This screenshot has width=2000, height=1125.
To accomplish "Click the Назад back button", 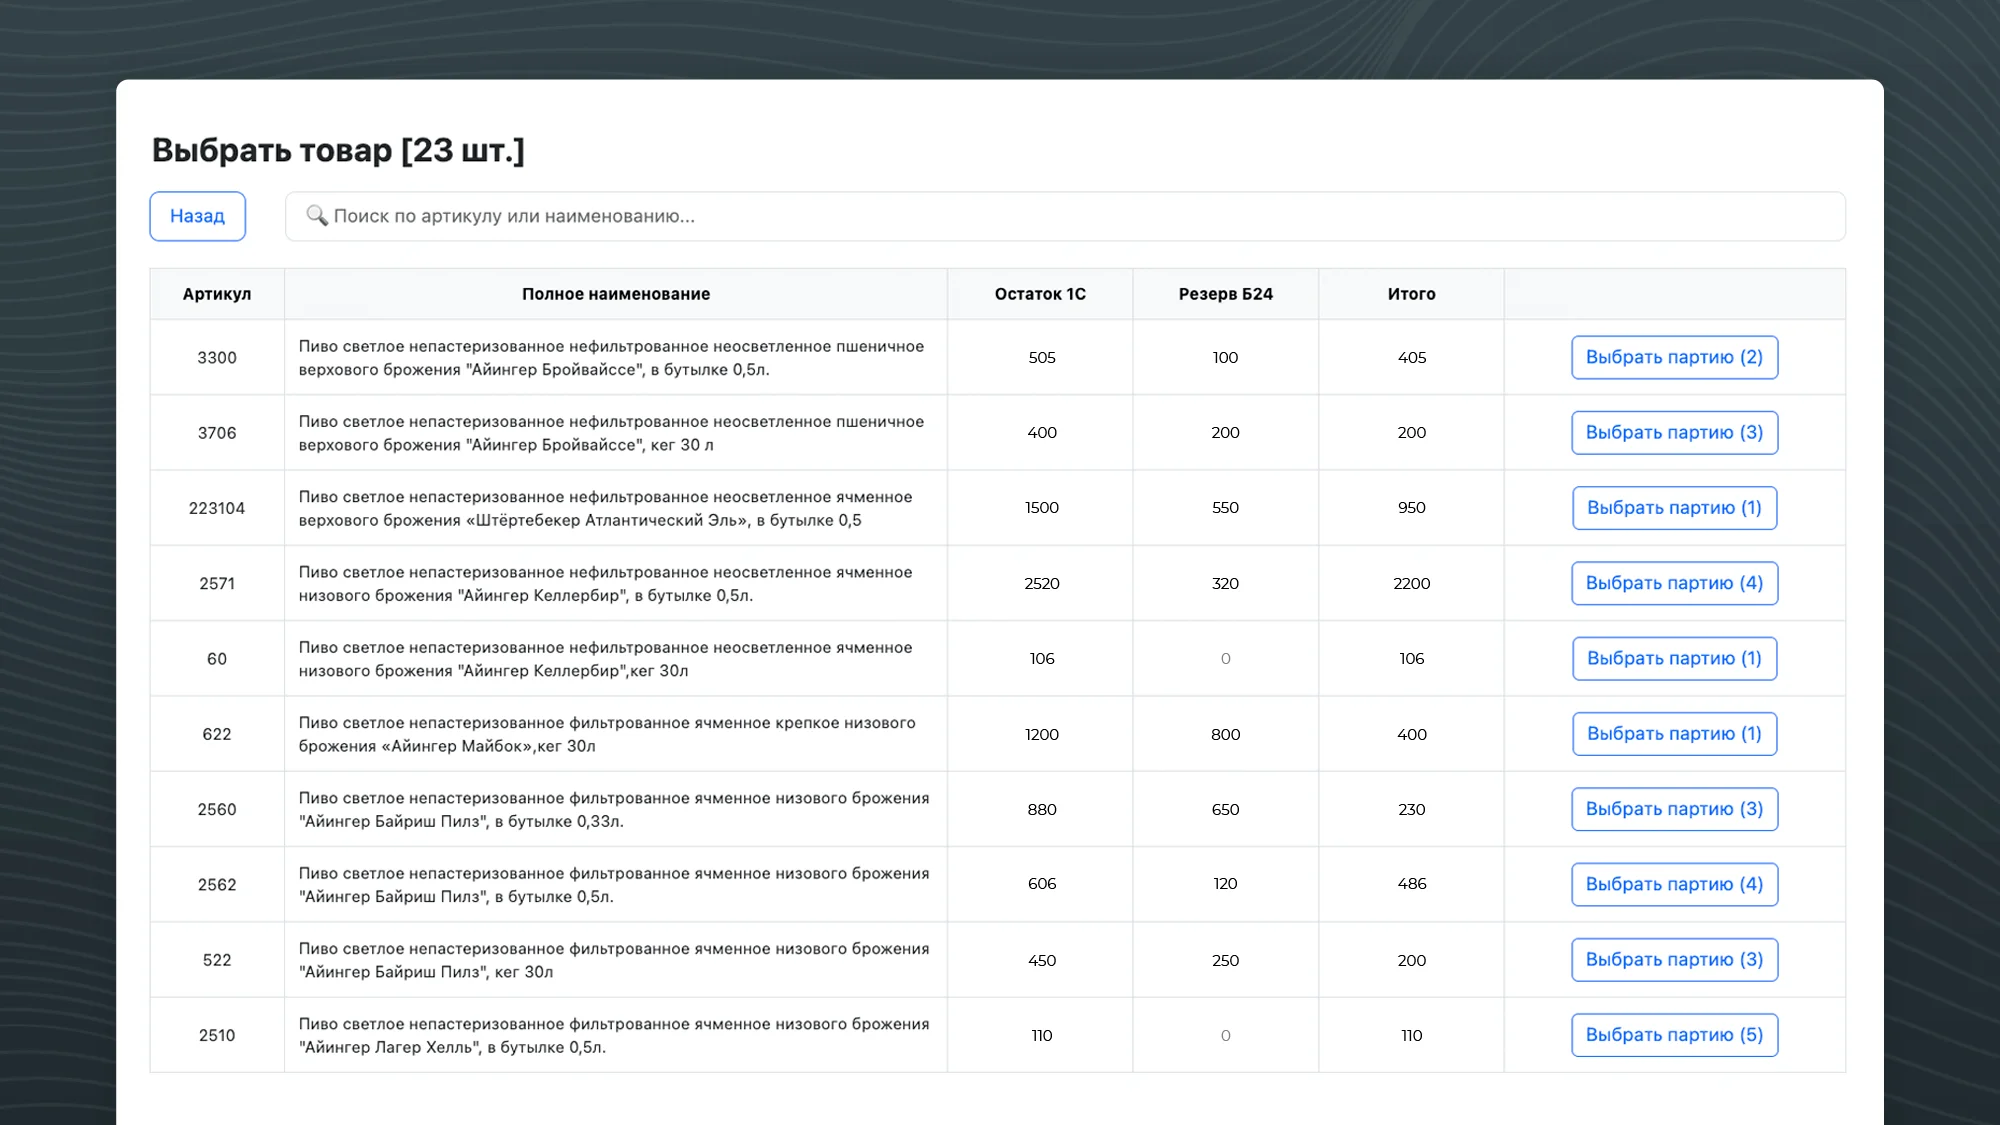I will (197, 216).
